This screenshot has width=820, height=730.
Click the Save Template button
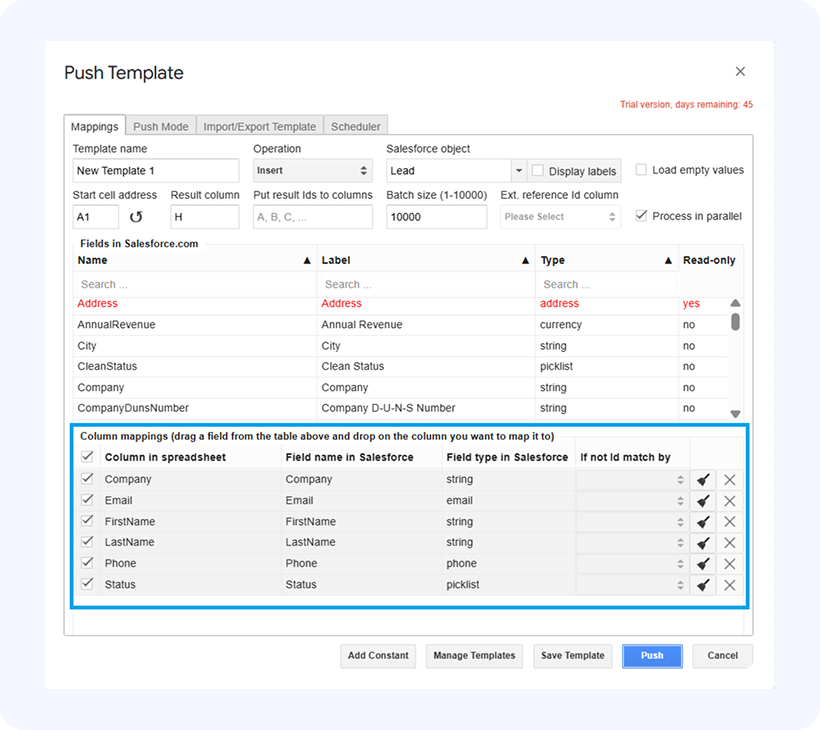tap(572, 656)
